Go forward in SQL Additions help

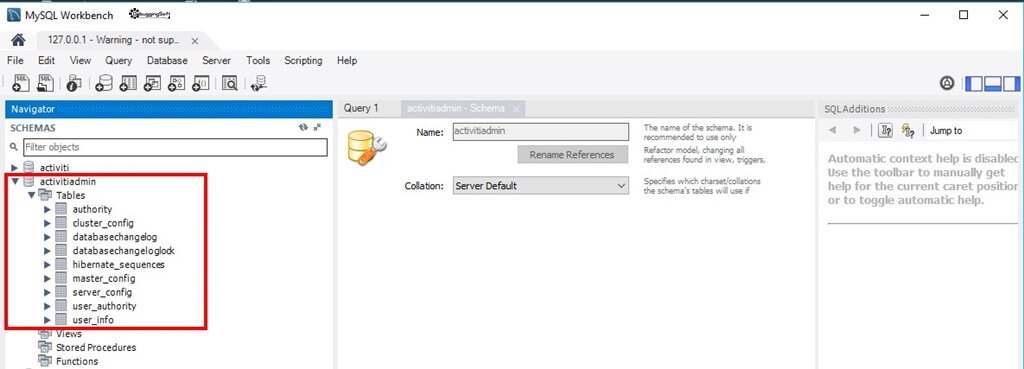point(857,130)
